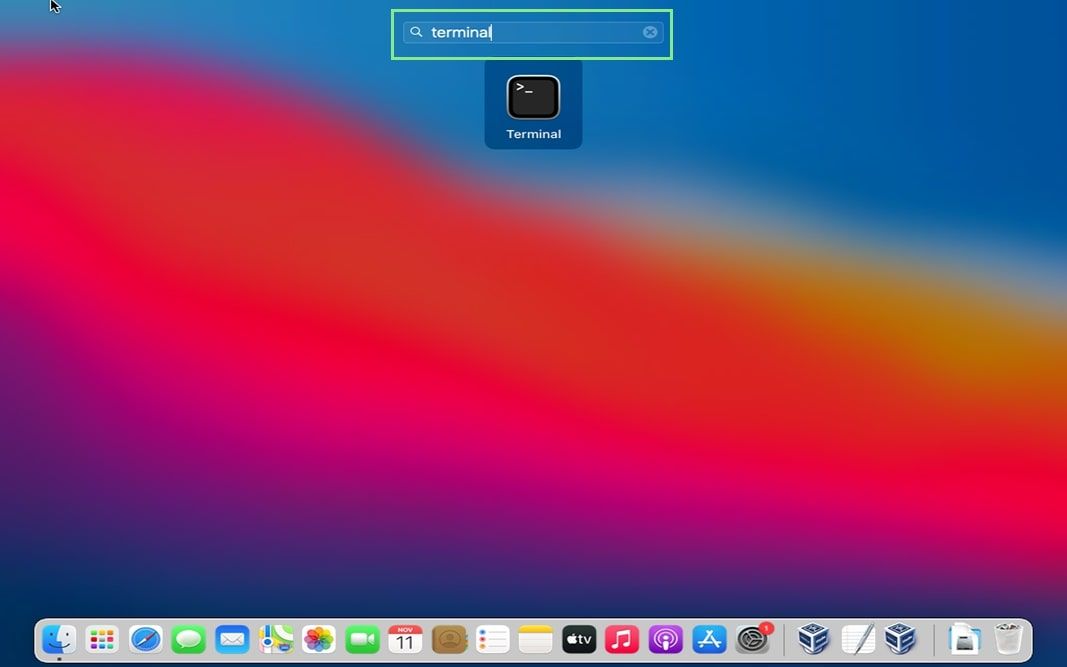Viewport: 1067px width, 667px height.
Task: Start FaceTime from the Dock
Action: [x=362, y=639]
